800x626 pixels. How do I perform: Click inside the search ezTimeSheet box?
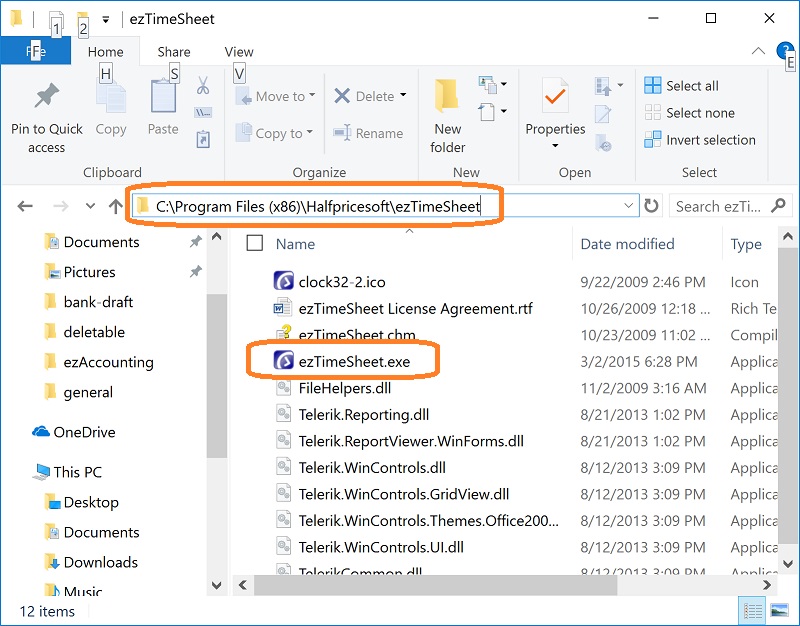[x=716, y=205]
